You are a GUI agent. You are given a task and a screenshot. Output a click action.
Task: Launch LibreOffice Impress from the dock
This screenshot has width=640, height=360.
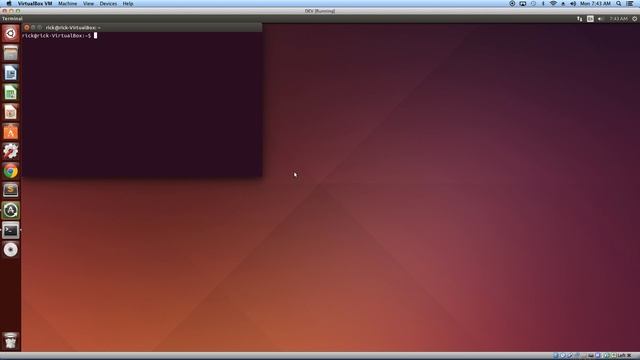coord(11,112)
